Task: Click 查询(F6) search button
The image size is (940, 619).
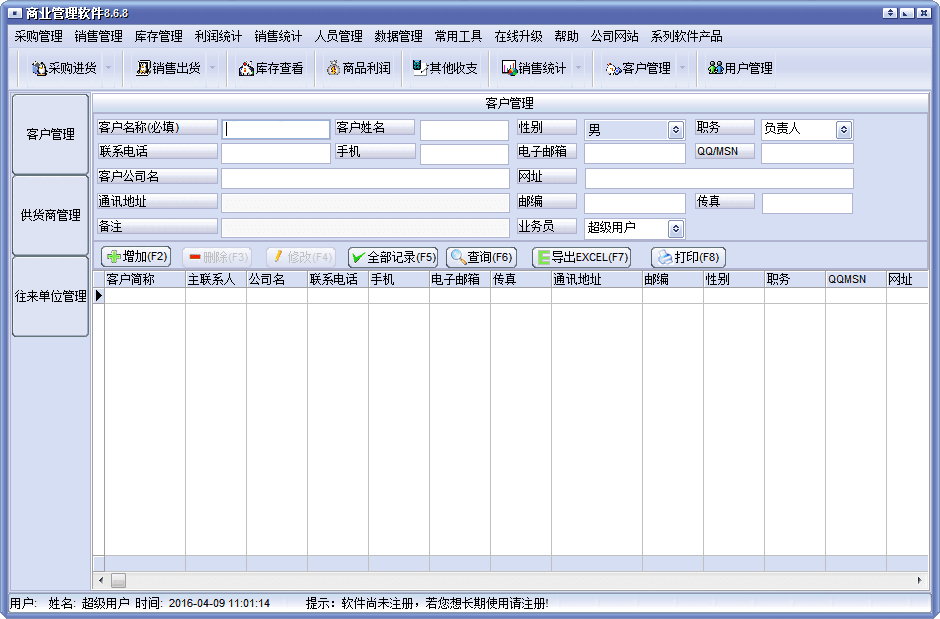Action: click(481, 257)
